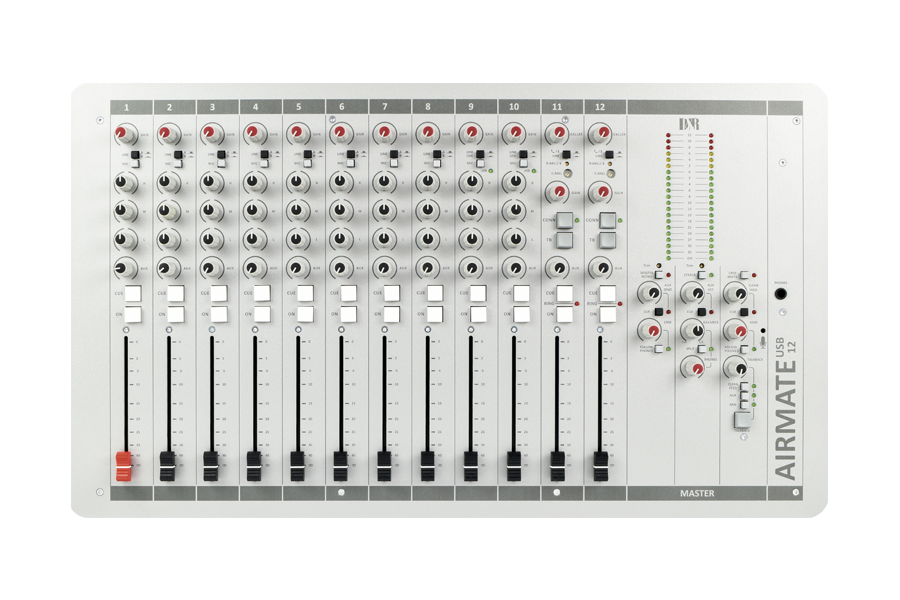This screenshot has height=600, width=900.
Task: Click the built-in microphone icon
Action: pyautogui.click(x=763, y=342)
